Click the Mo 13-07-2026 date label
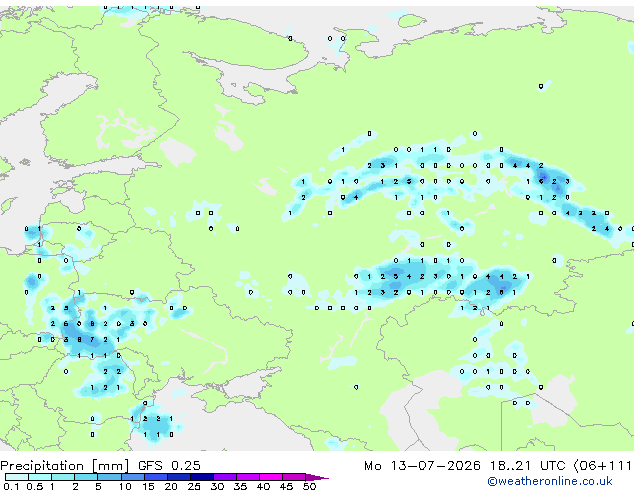The width and height of the screenshot is (634, 490). pos(423,466)
